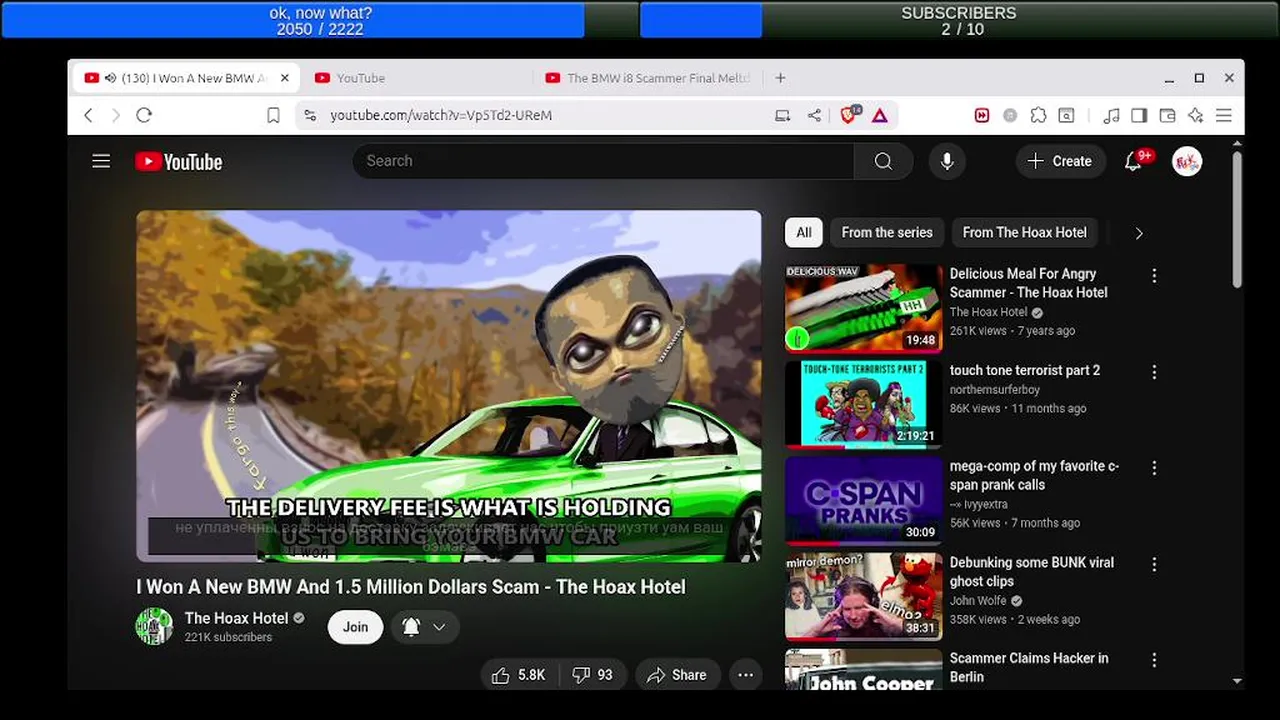Go back with browser back arrow
1280x720 pixels.
tap(88, 115)
